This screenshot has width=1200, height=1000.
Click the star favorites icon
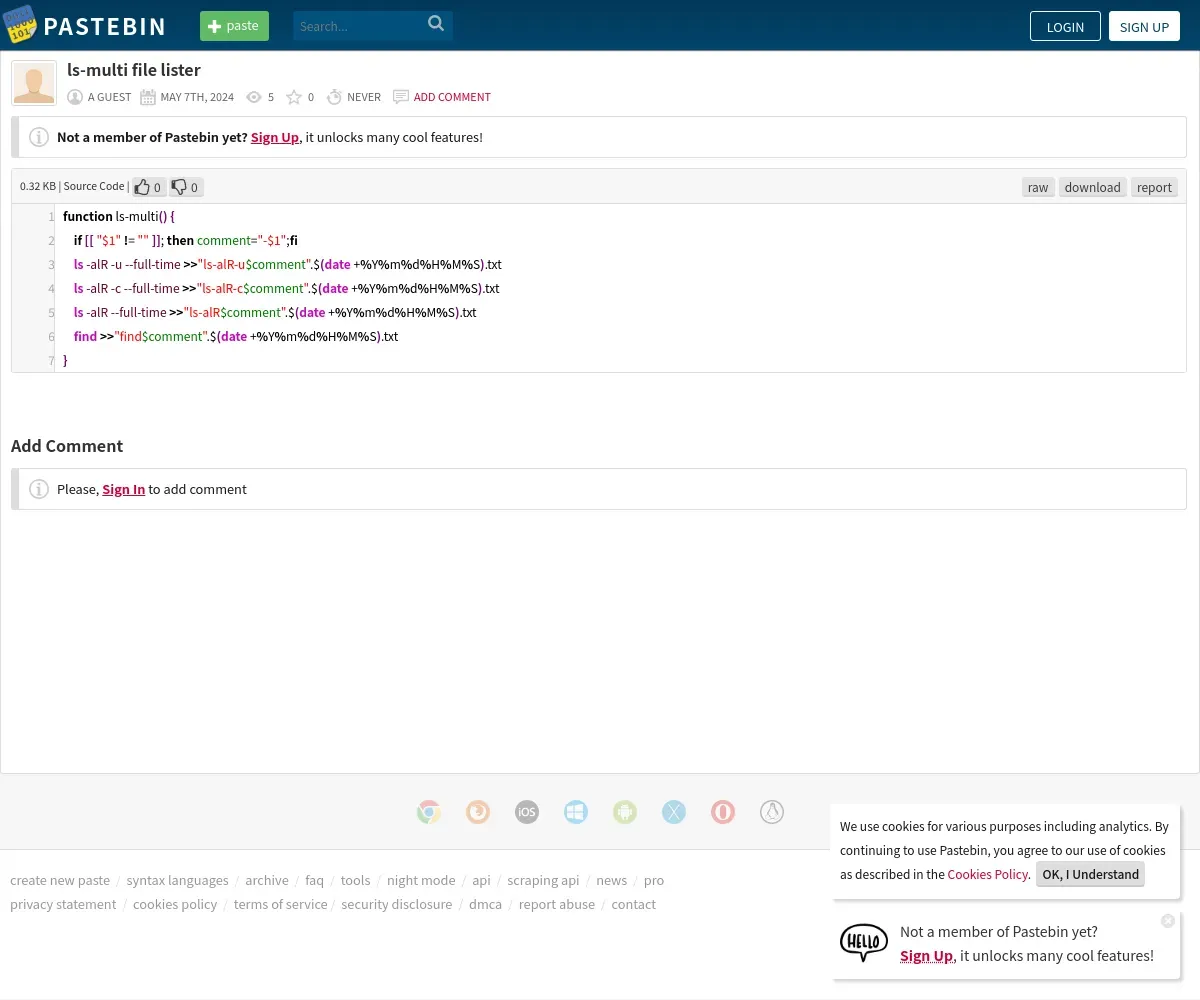[294, 97]
